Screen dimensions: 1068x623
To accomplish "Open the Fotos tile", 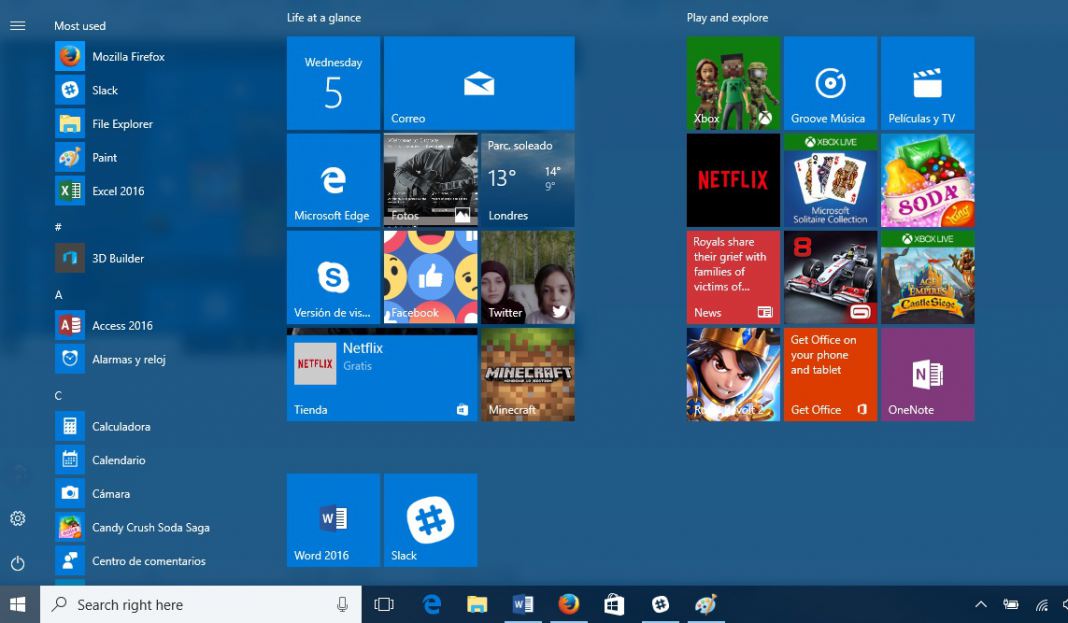I will click(430, 180).
